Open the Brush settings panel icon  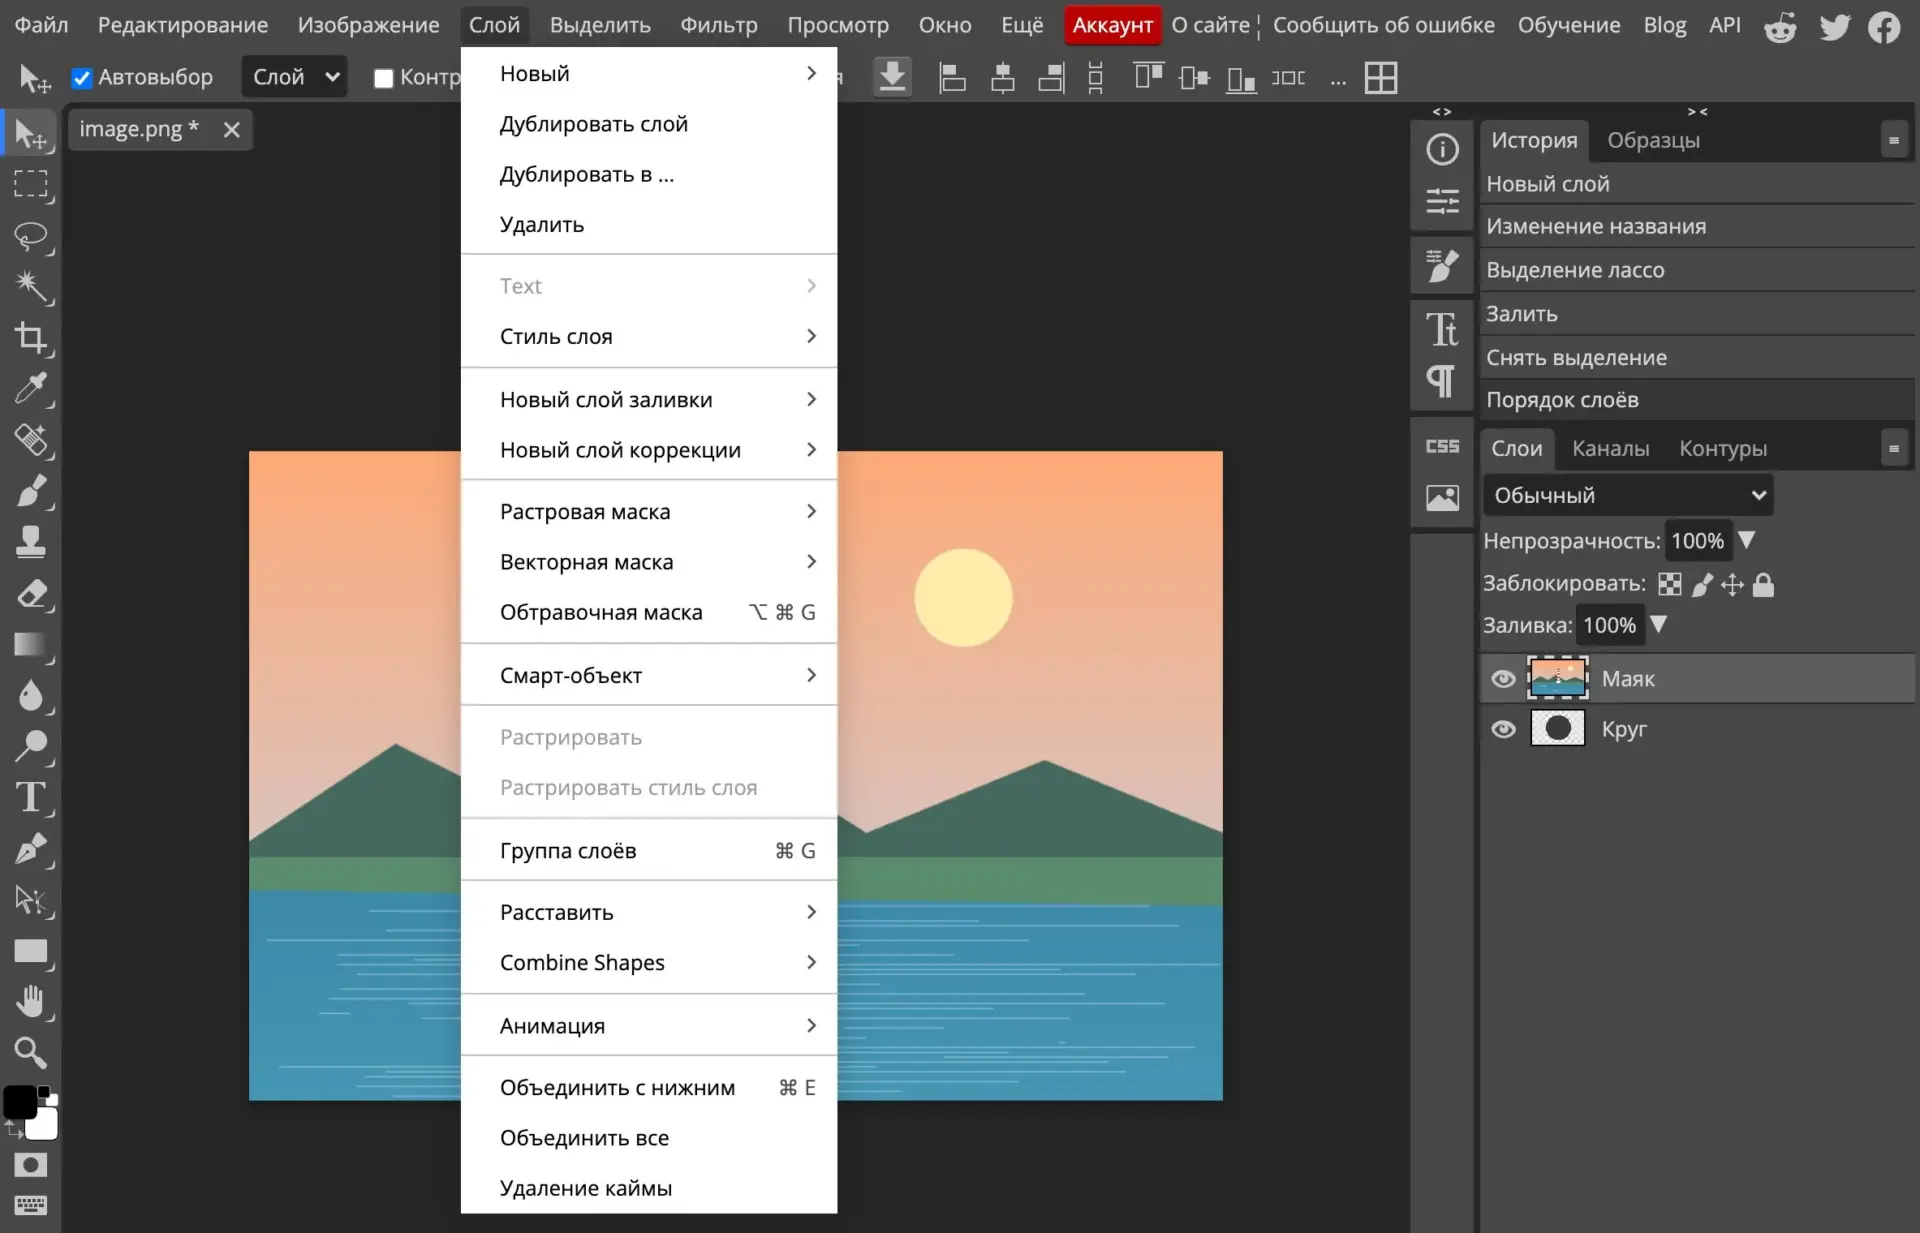1442,266
